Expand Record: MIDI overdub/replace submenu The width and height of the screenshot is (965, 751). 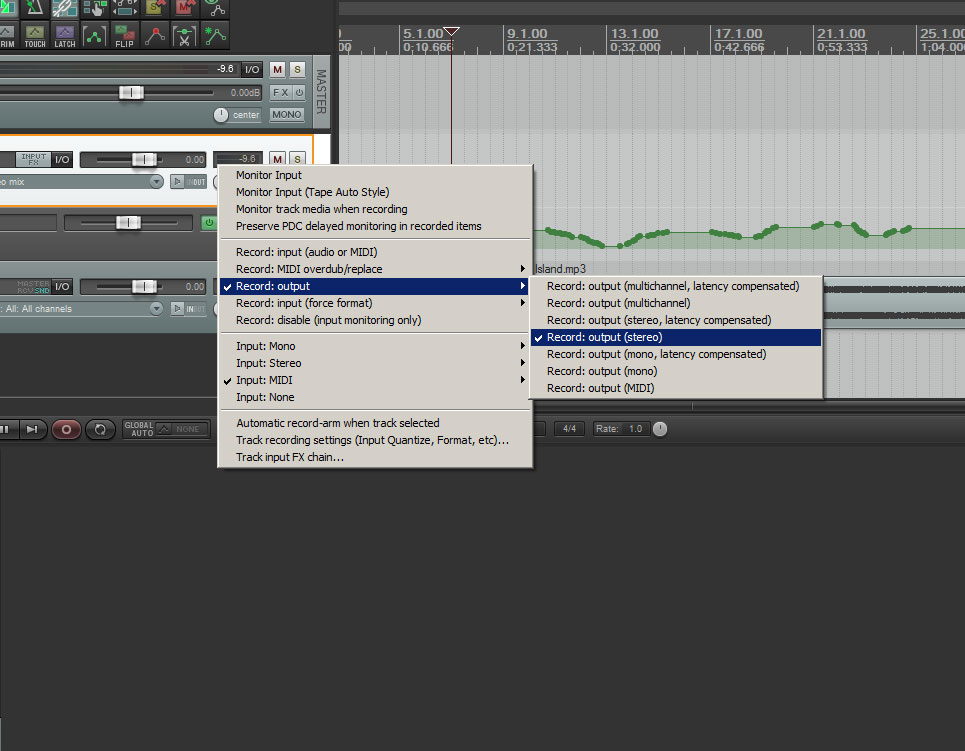(375, 269)
